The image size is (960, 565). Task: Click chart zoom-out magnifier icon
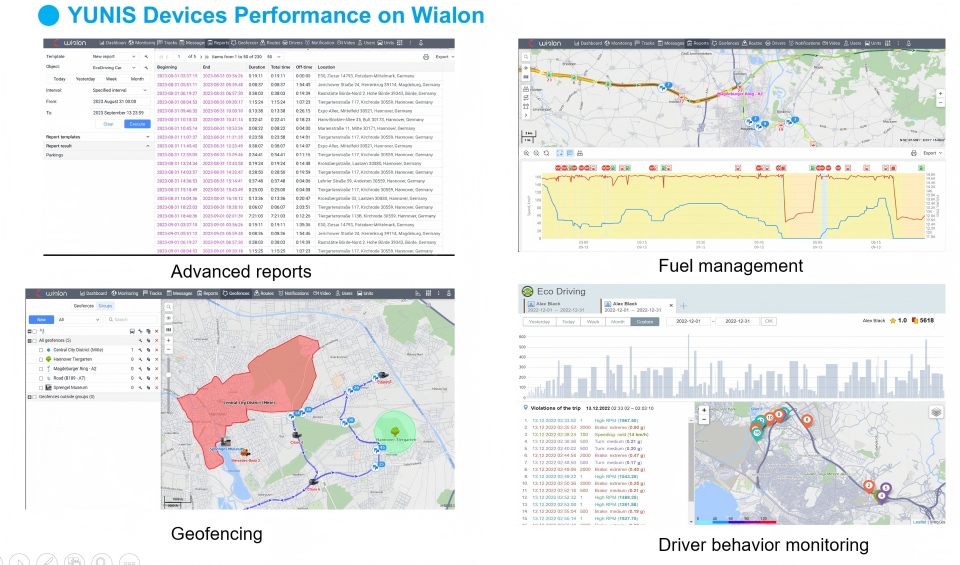[536, 153]
